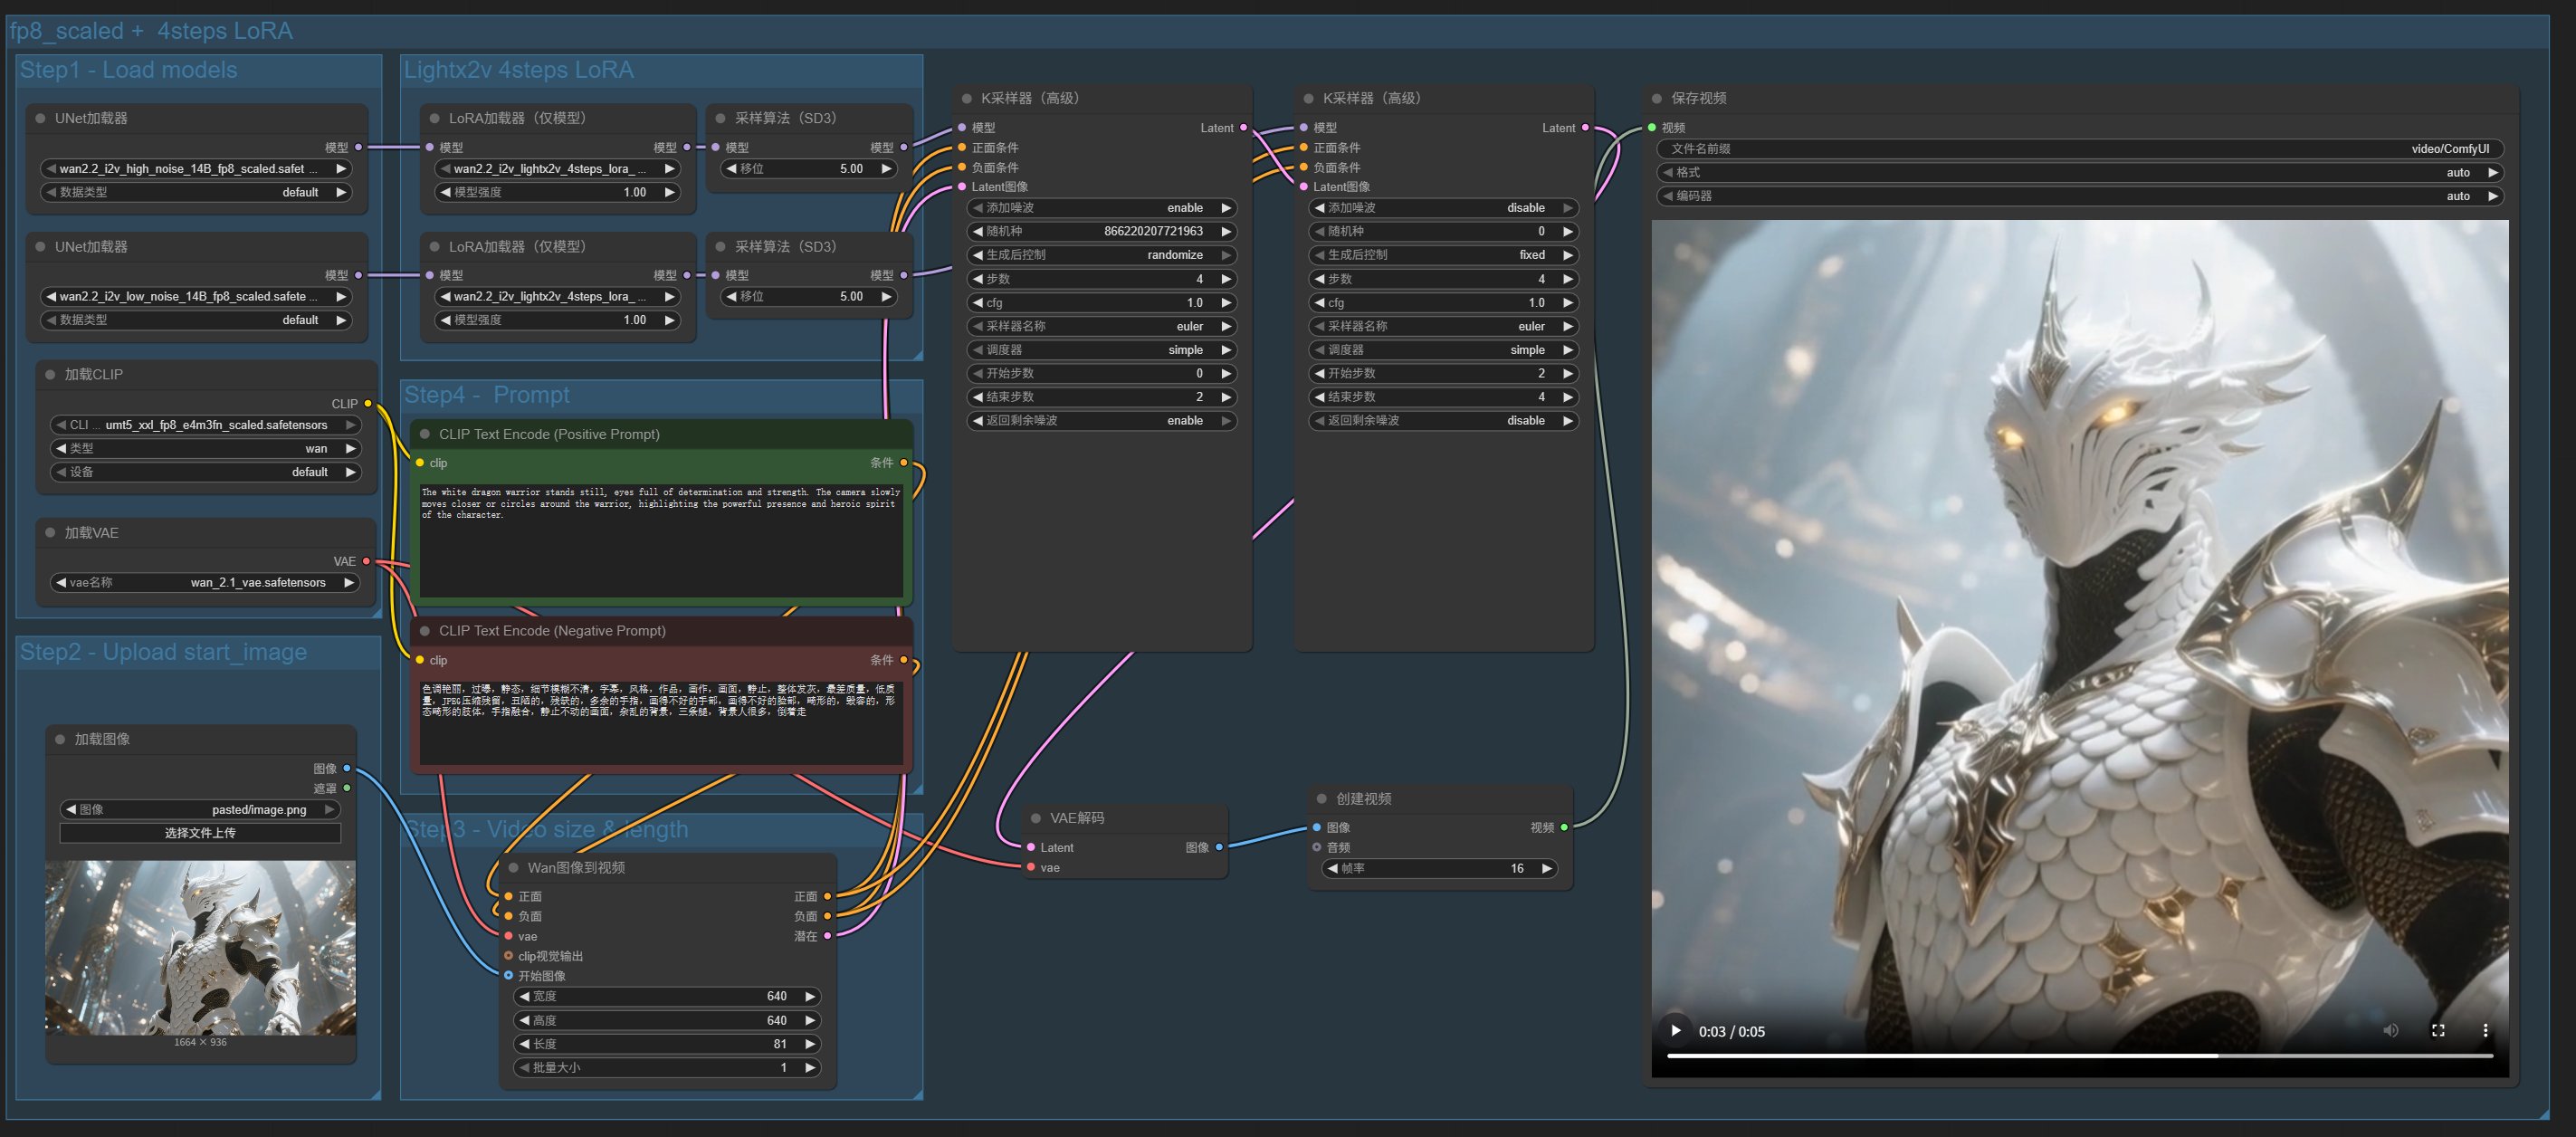Collapse the VAE解码 node using its dot
The width and height of the screenshot is (2576, 1137).
tap(1036, 818)
